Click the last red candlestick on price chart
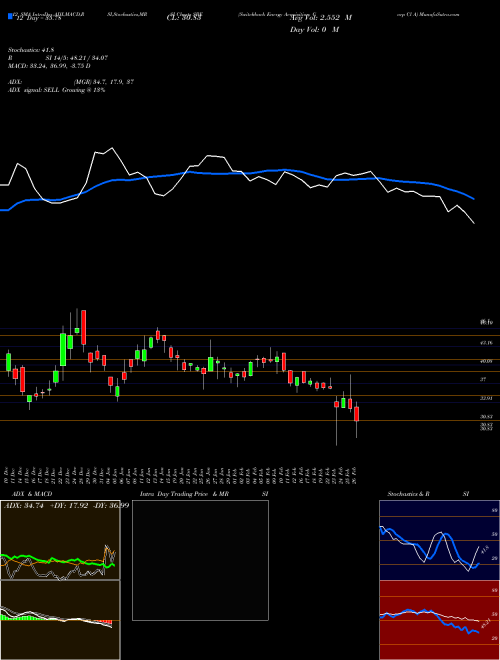This screenshot has width=500, height=660. point(356,414)
